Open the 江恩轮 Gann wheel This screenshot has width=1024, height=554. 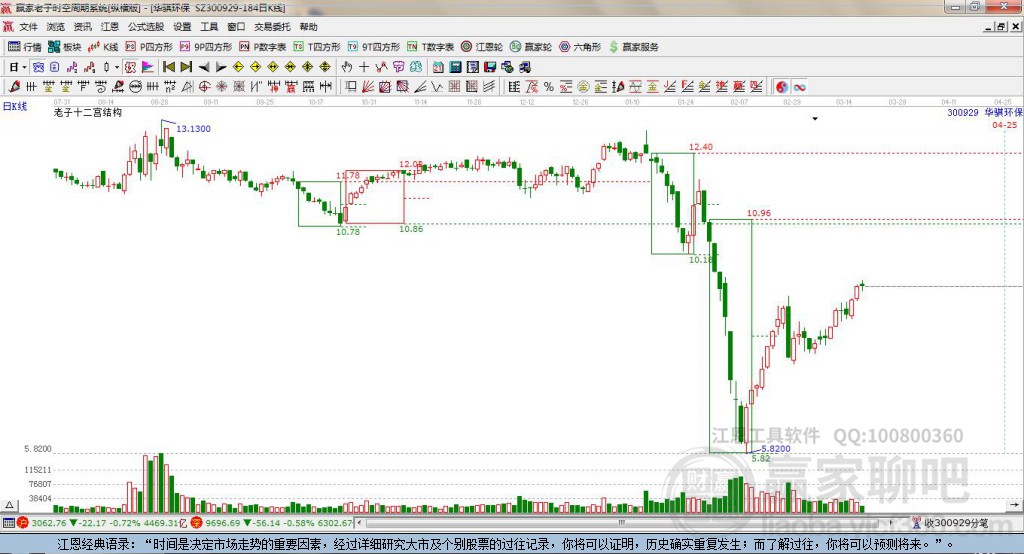coord(482,47)
